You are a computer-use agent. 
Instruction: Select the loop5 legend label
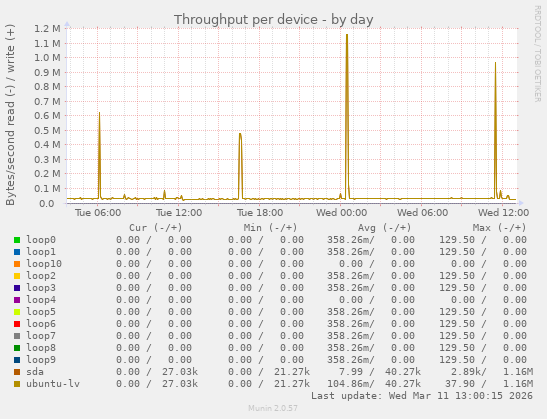pyautogui.click(x=41, y=312)
